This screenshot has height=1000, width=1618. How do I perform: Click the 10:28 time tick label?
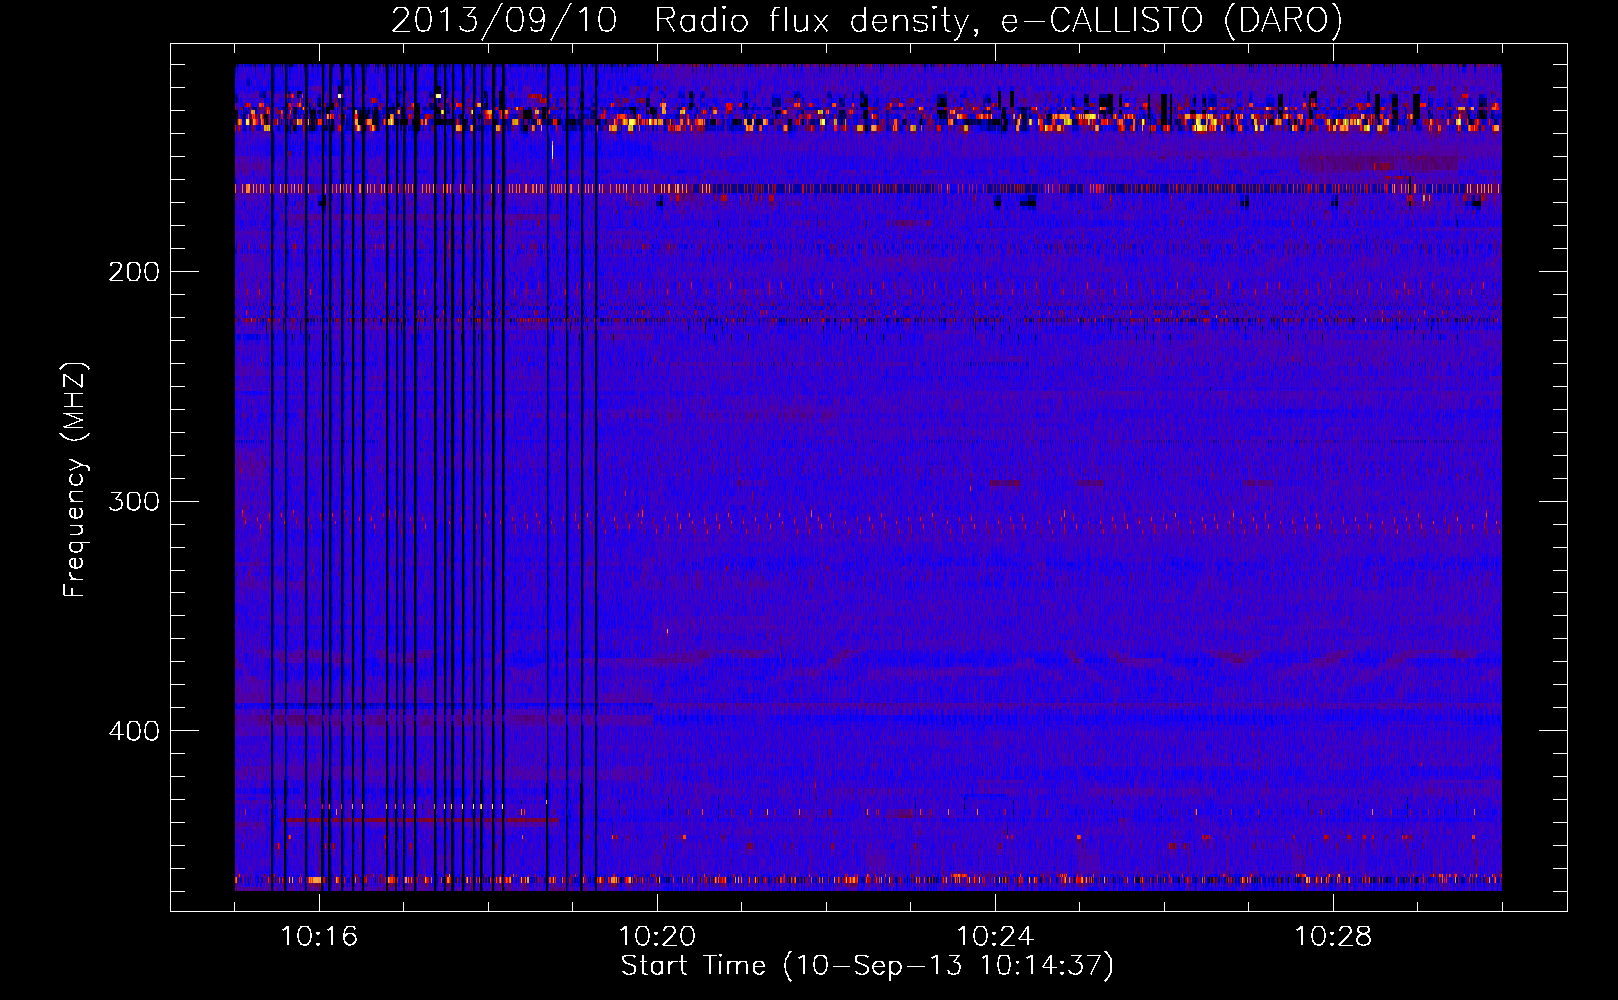(1333, 936)
